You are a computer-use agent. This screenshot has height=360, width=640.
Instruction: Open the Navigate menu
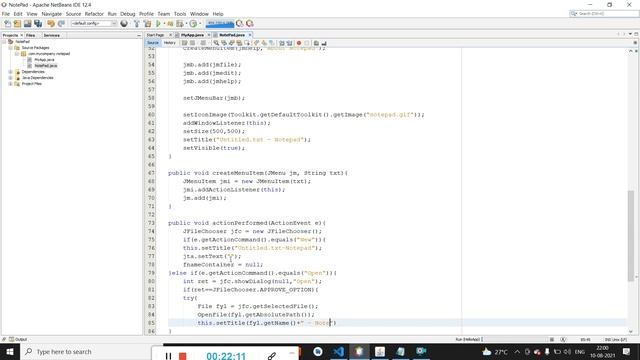(51, 14)
